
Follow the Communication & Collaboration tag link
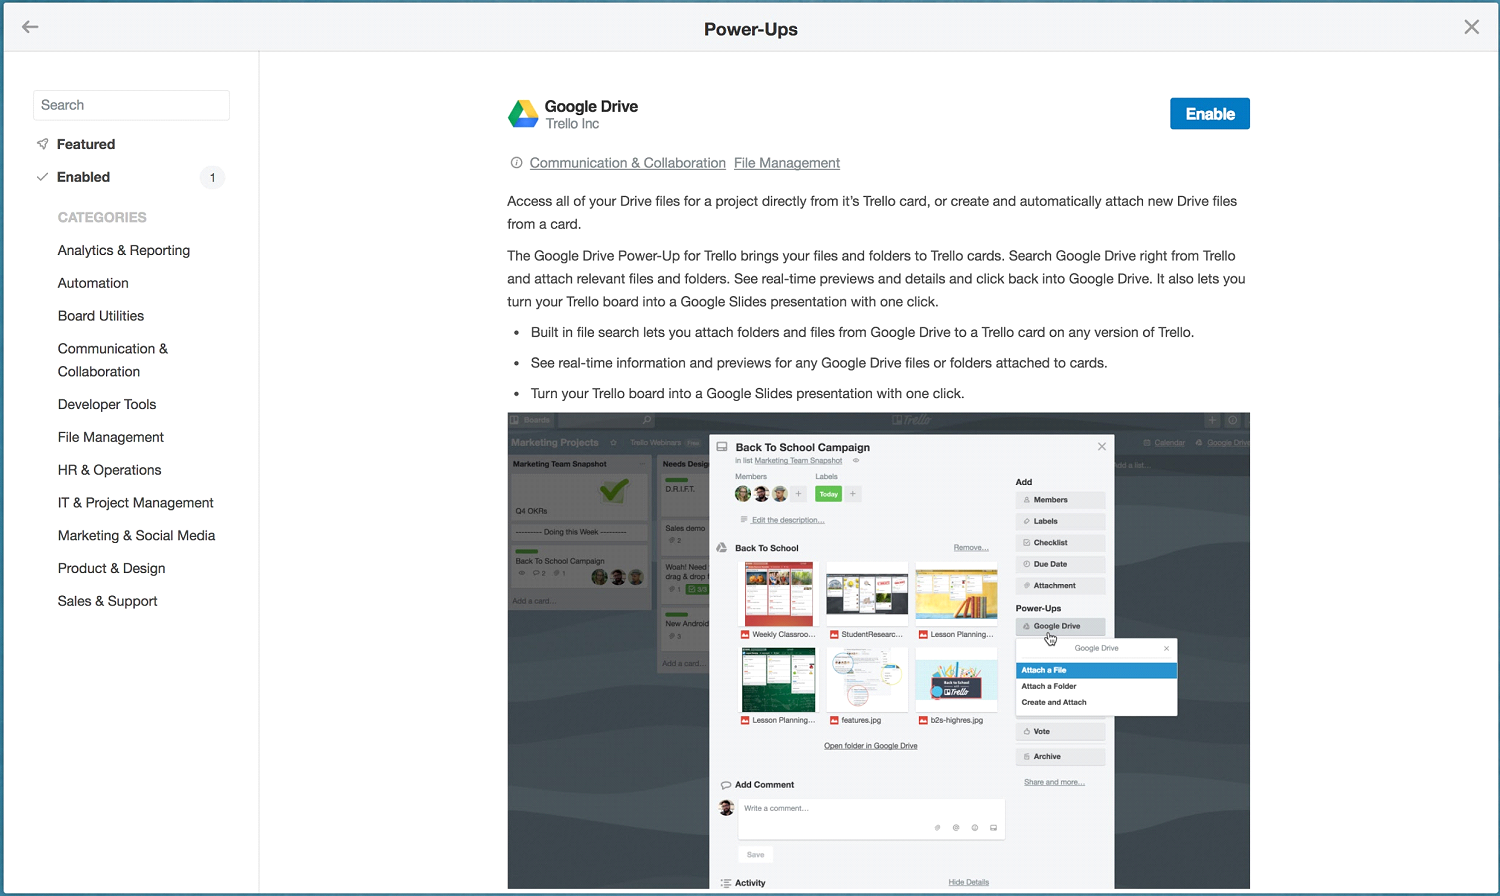pyautogui.click(x=628, y=163)
